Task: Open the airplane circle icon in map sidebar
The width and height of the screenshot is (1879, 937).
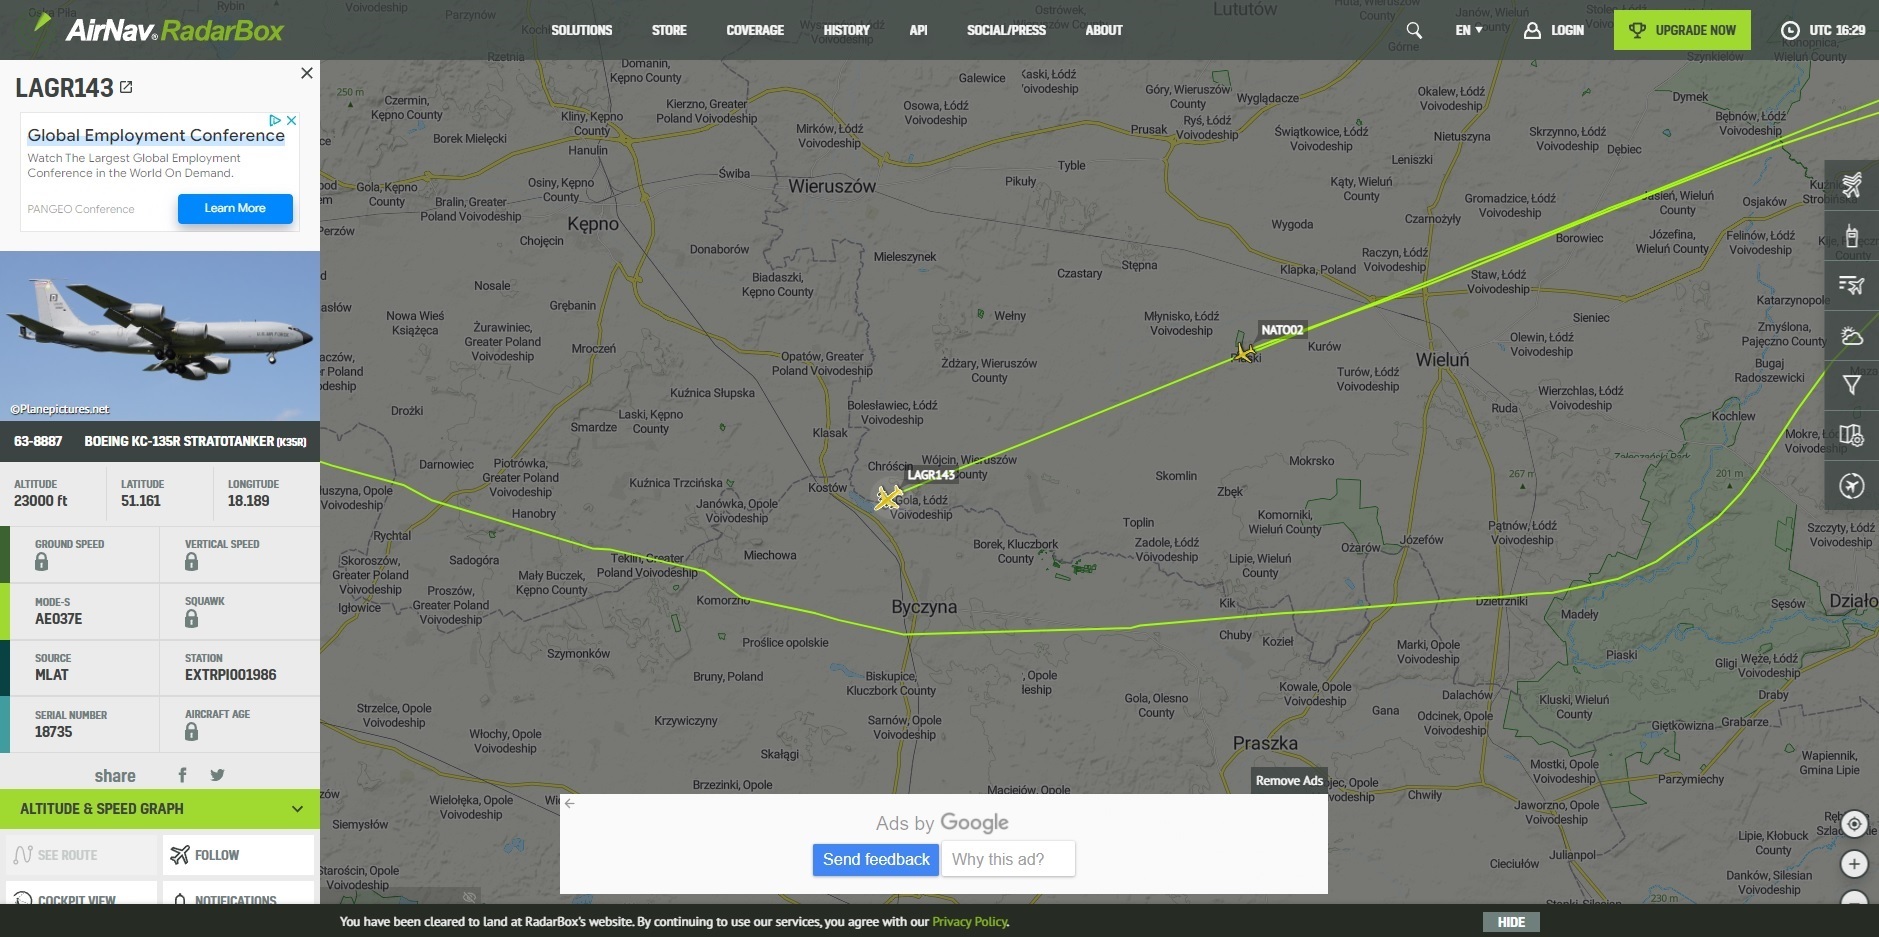Action: 1852,486
